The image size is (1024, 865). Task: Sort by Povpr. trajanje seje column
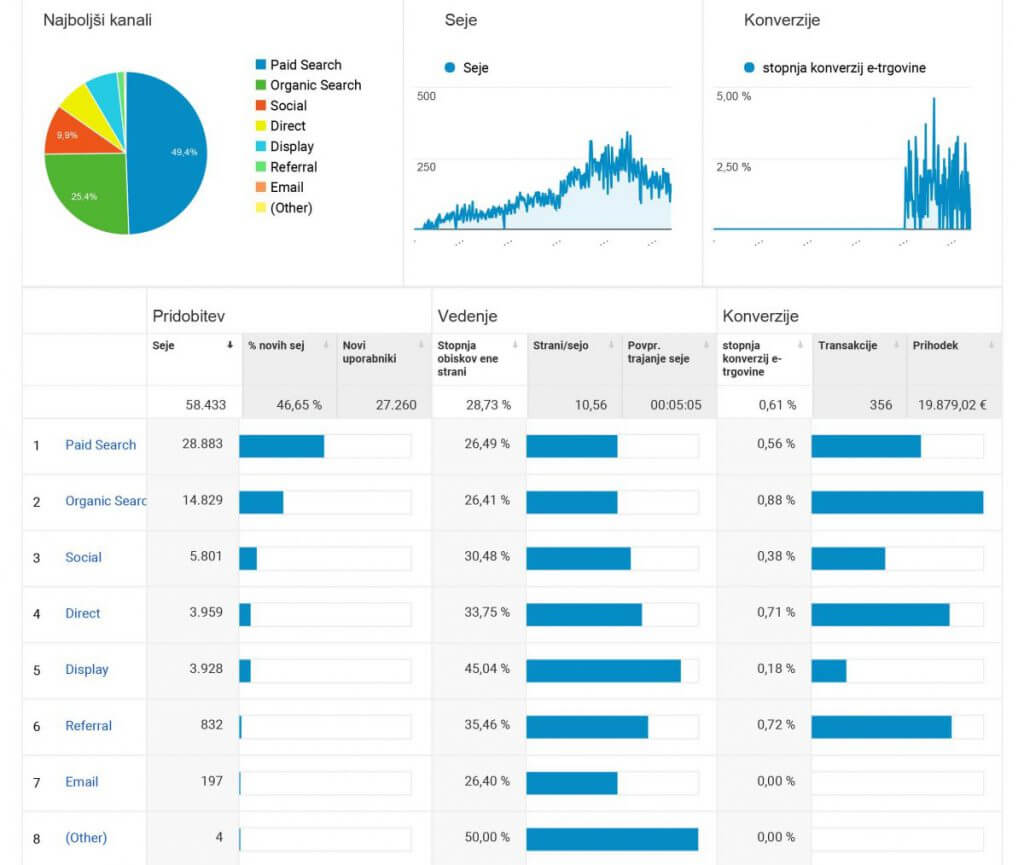coord(658,351)
